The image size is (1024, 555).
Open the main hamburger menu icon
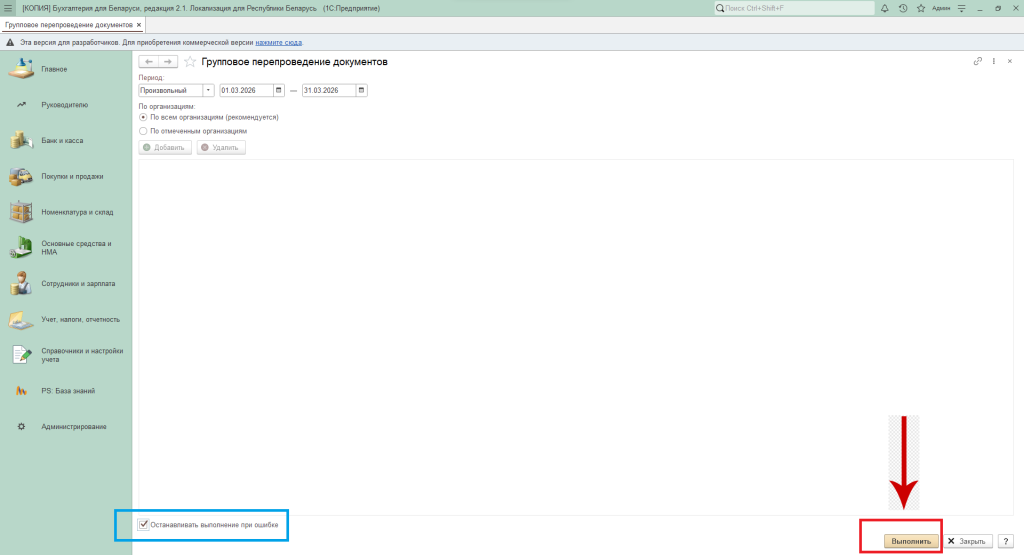coord(8,8)
